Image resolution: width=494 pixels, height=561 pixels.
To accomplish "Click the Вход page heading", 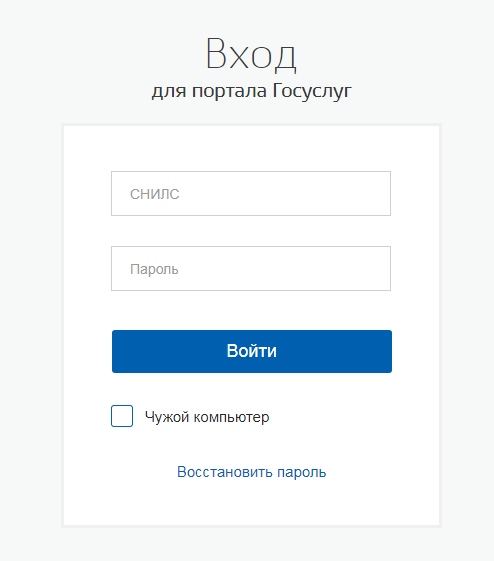I will coord(251,55).
